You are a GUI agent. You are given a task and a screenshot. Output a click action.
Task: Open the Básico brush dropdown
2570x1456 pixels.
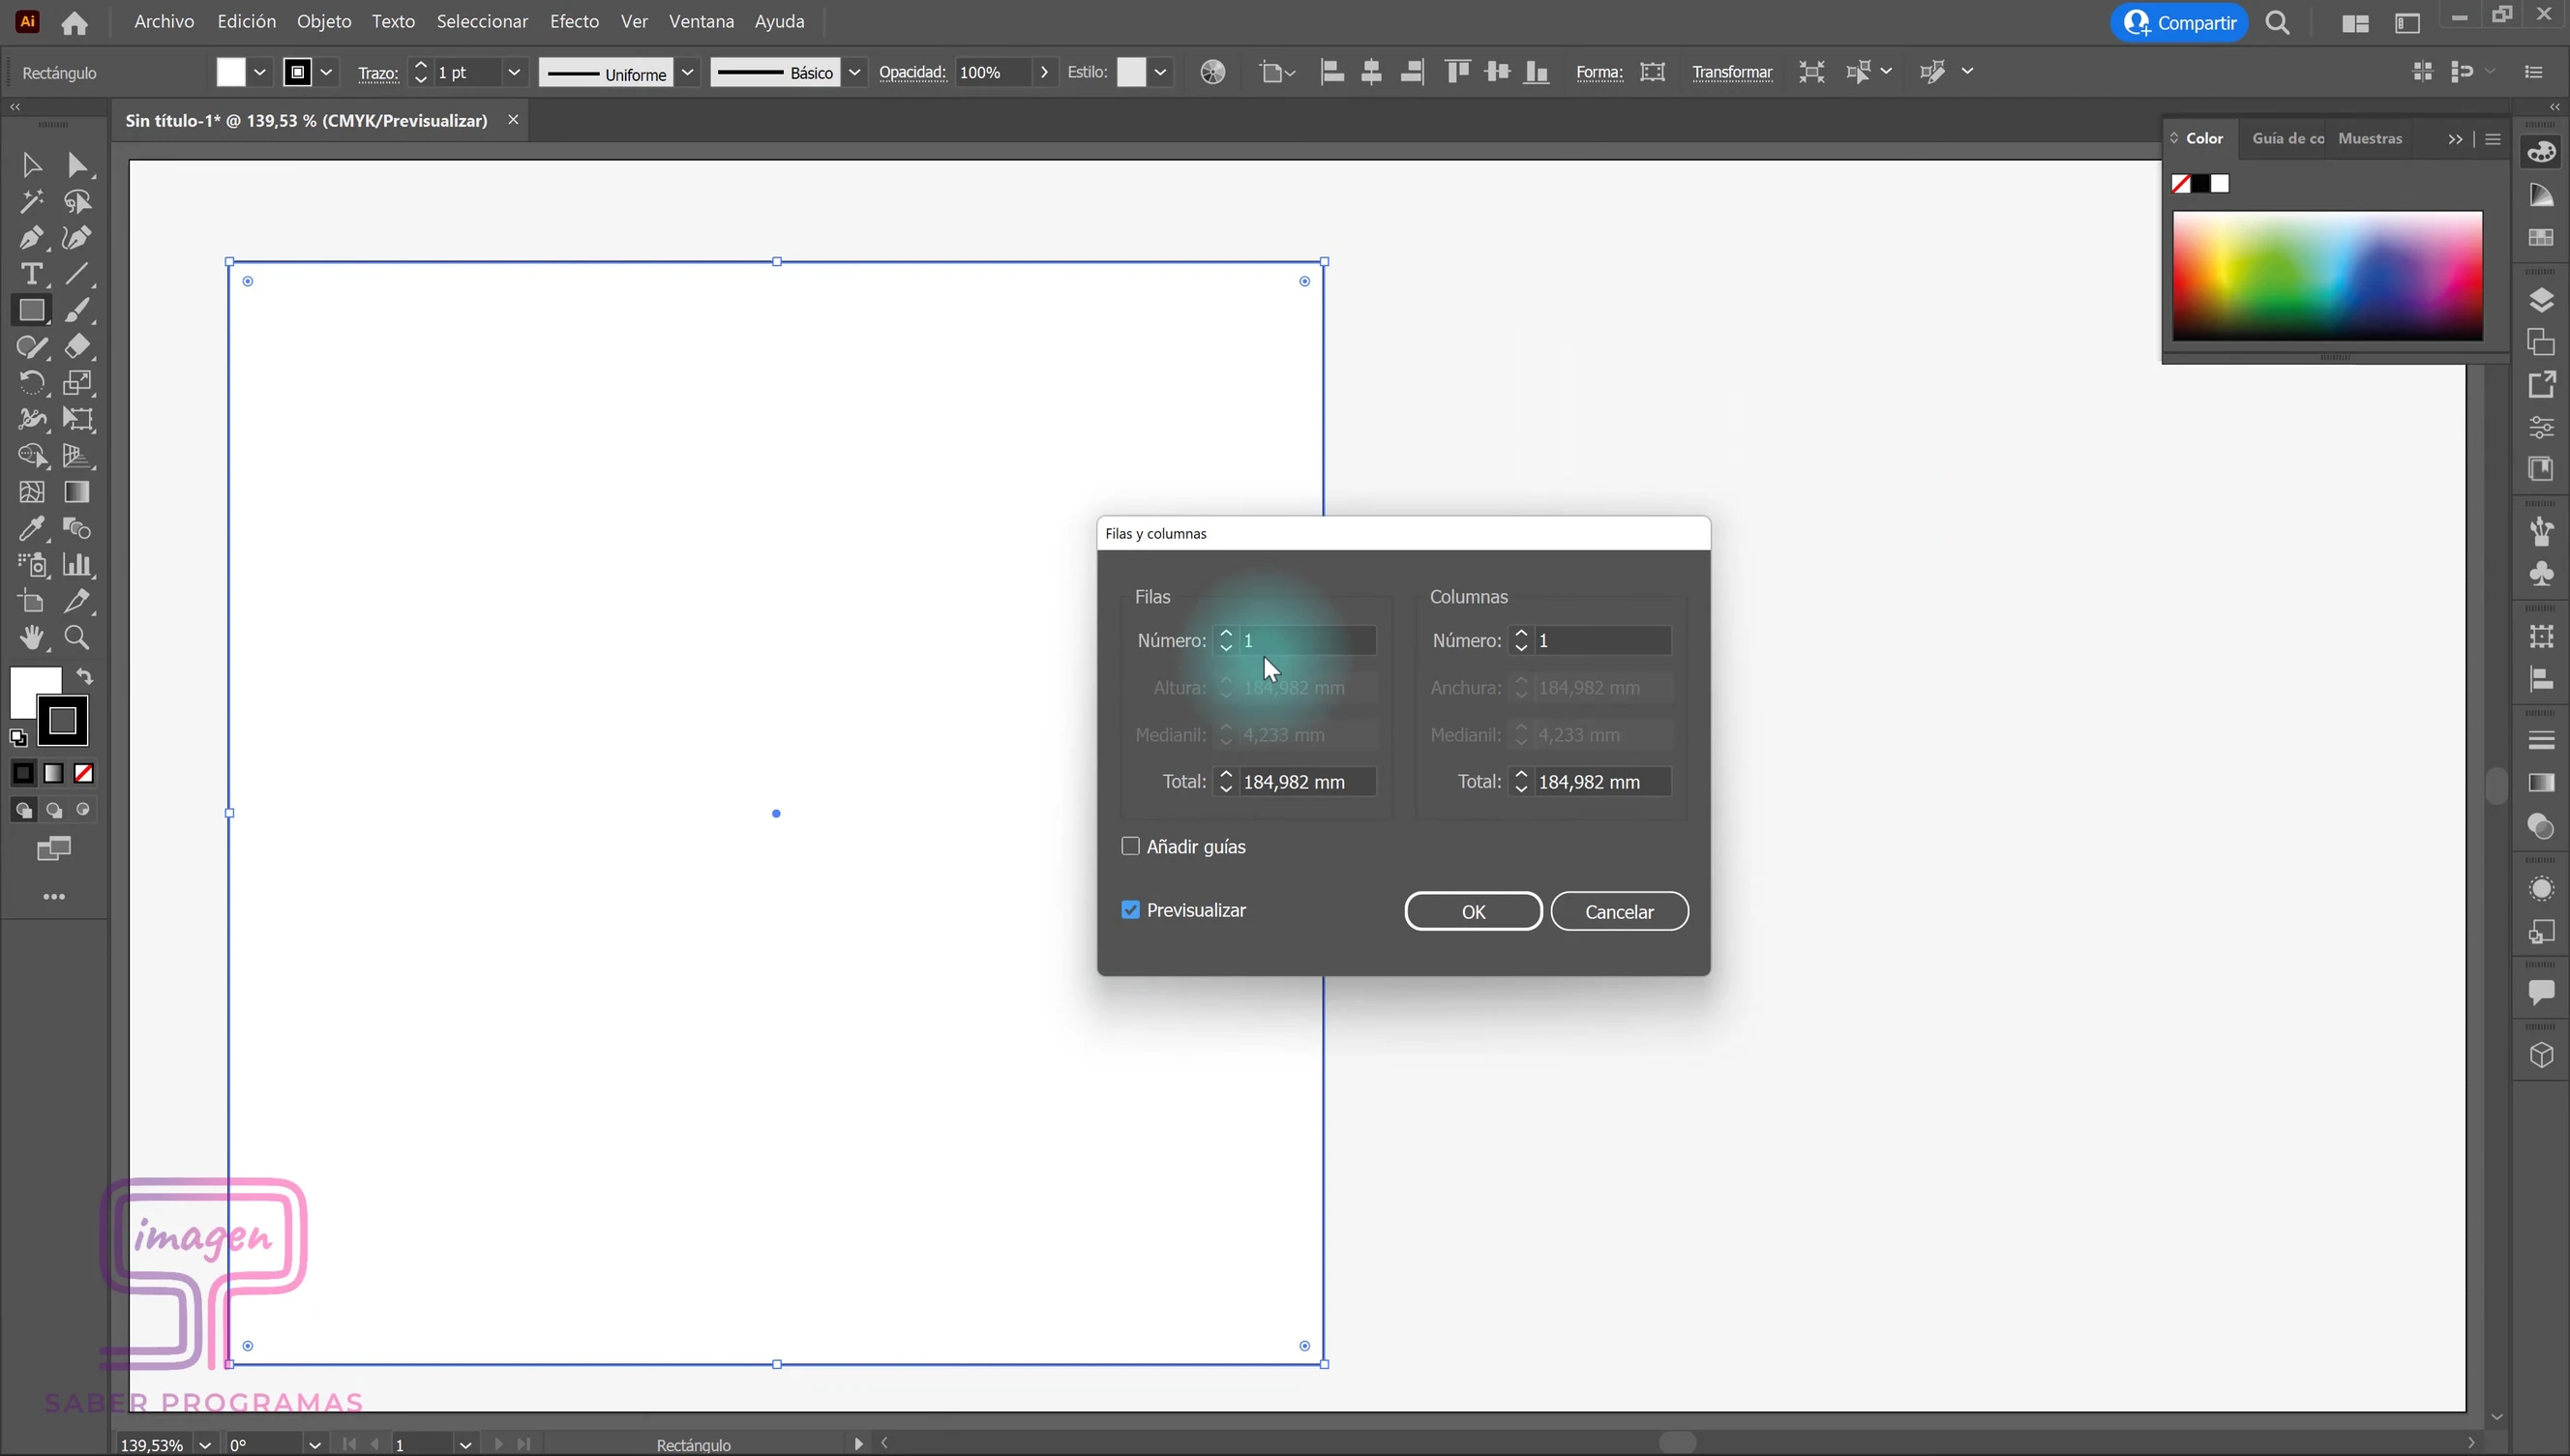point(854,72)
